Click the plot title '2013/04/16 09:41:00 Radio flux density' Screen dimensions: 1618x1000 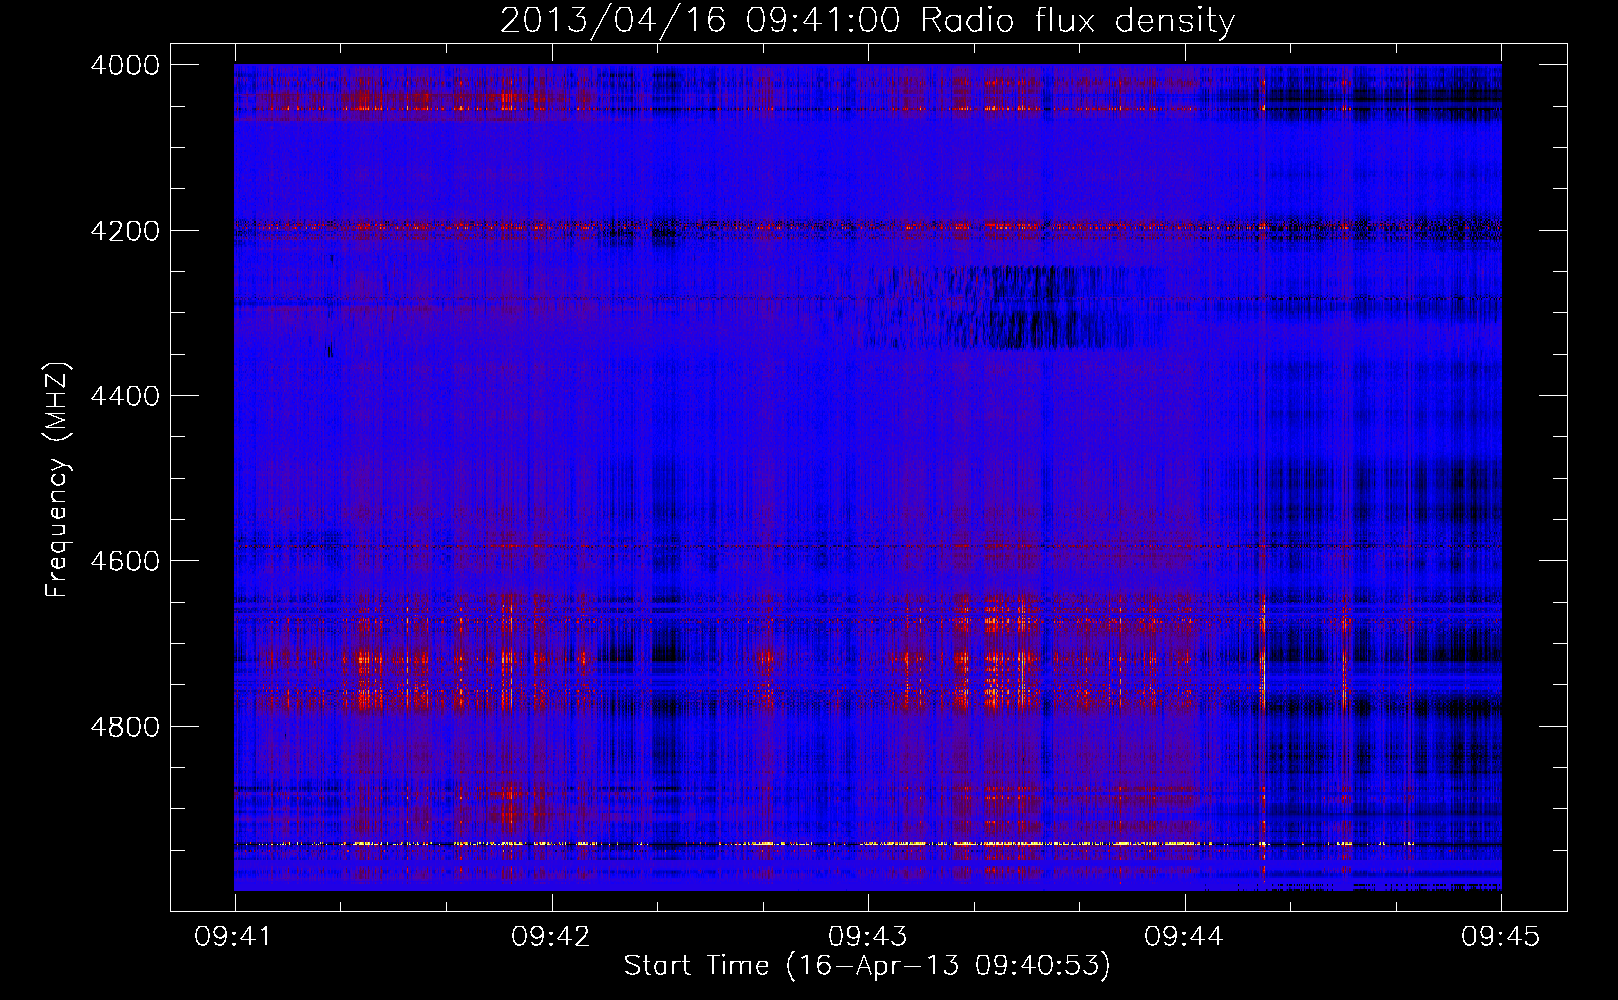click(x=867, y=20)
